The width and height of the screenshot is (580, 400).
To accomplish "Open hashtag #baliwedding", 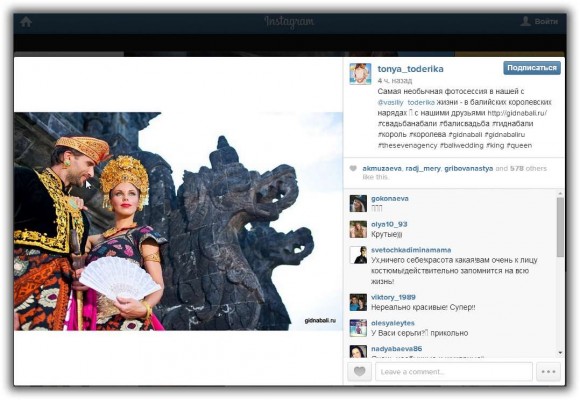I will [x=461, y=145].
